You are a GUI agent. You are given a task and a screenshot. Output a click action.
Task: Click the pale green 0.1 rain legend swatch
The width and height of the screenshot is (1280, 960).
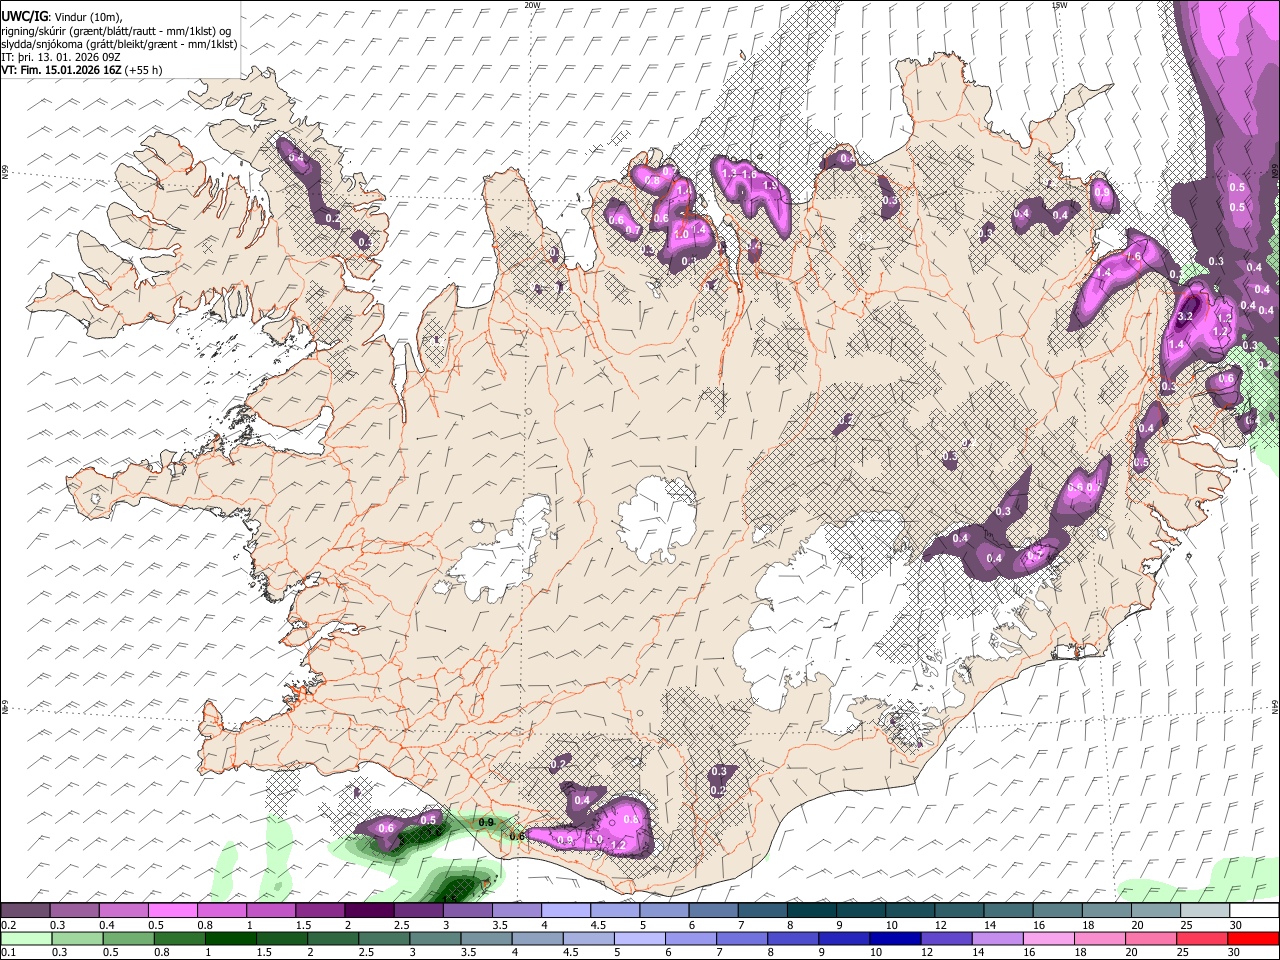click(26, 939)
